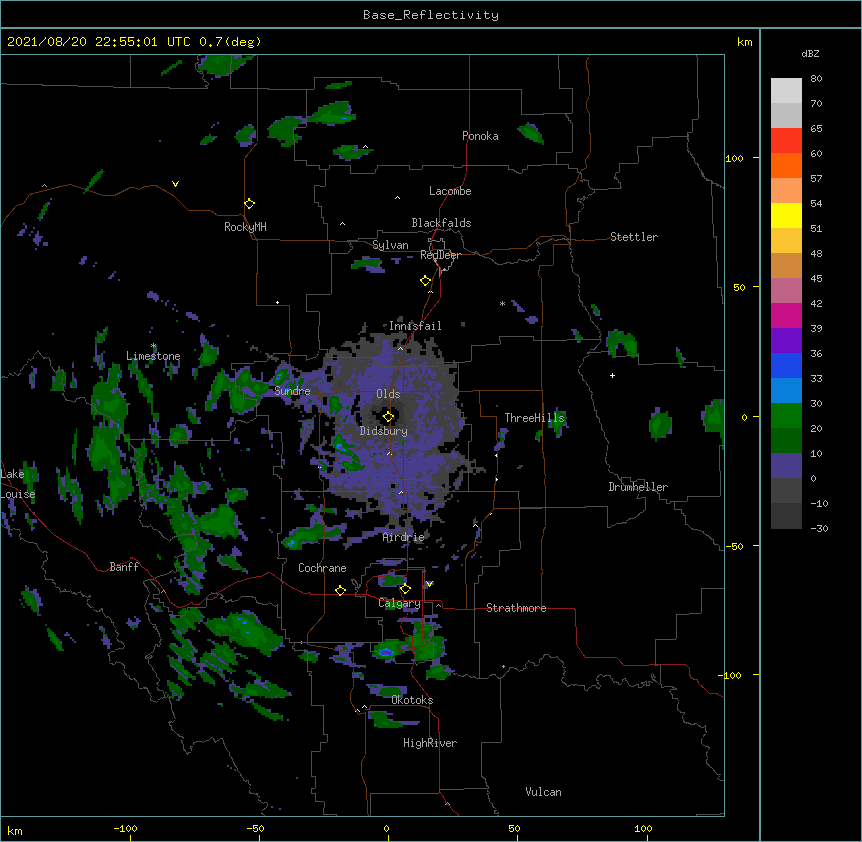
Task: Click the white asterisk above Limestone
Action: pos(154,346)
